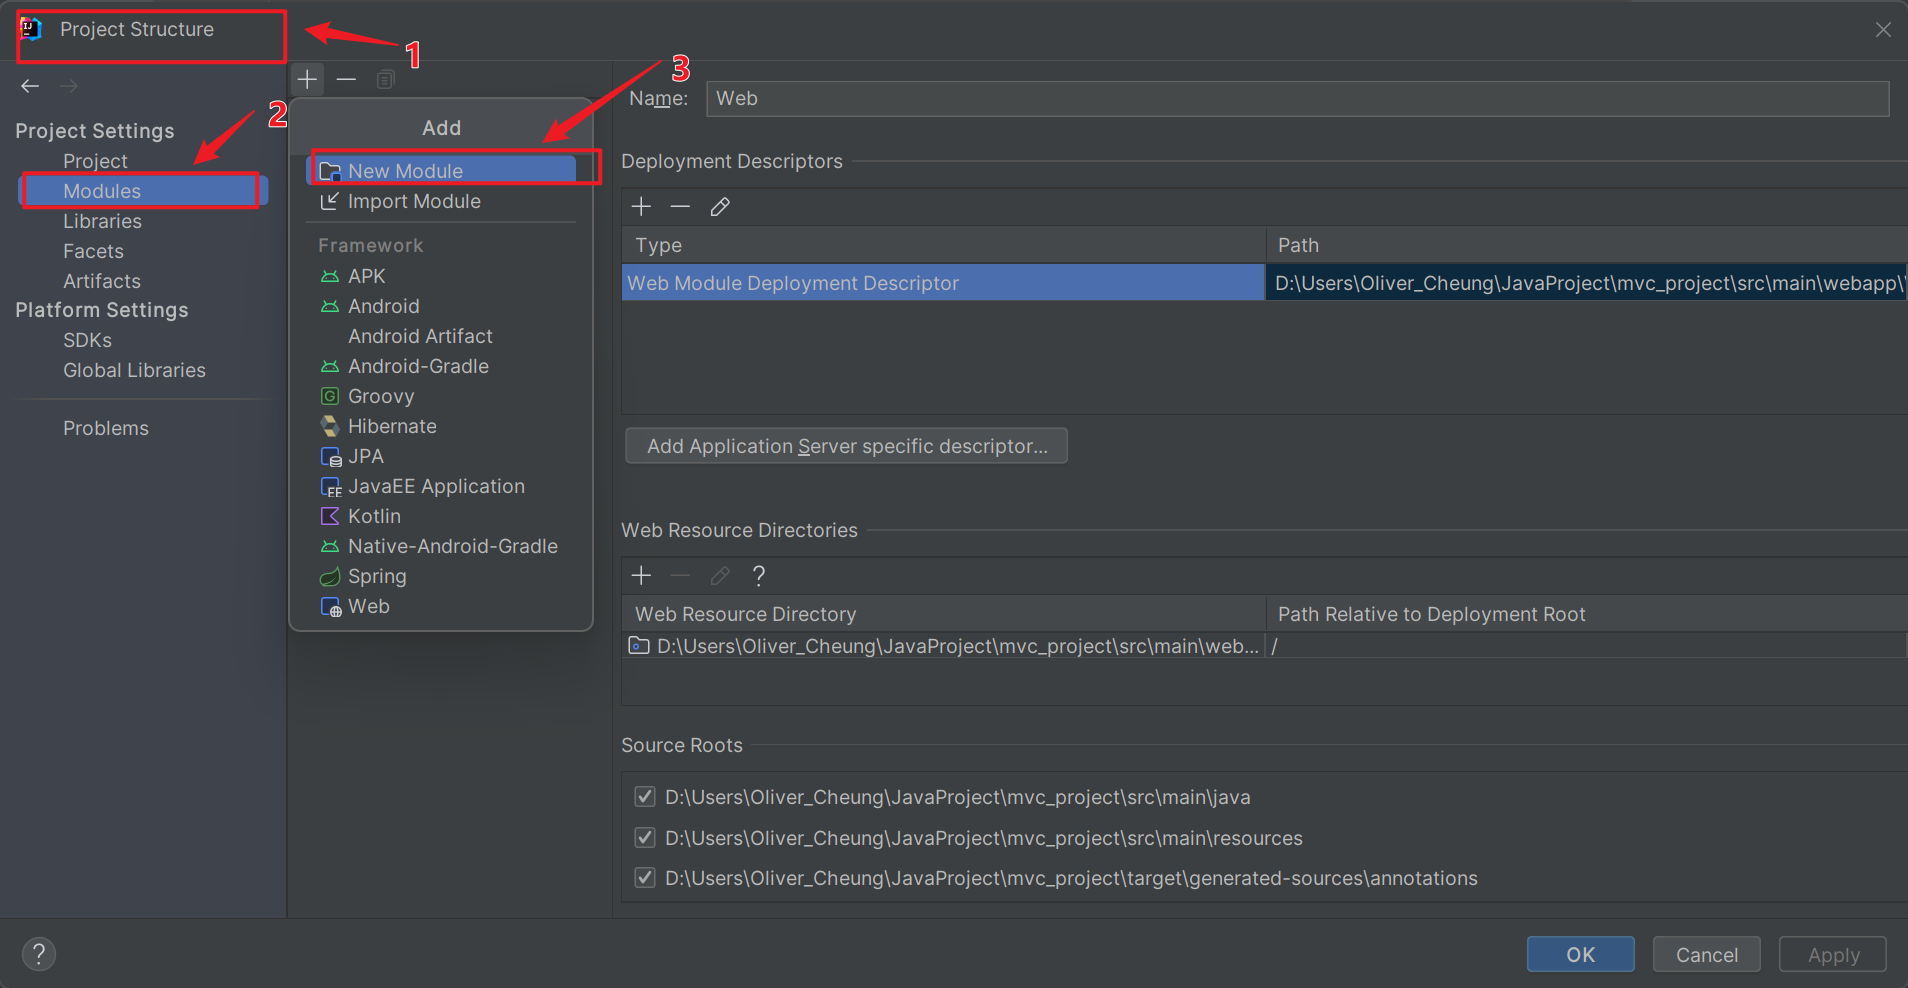Click the forward navigation arrow
Image resolution: width=1908 pixels, height=988 pixels.
tap(69, 86)
